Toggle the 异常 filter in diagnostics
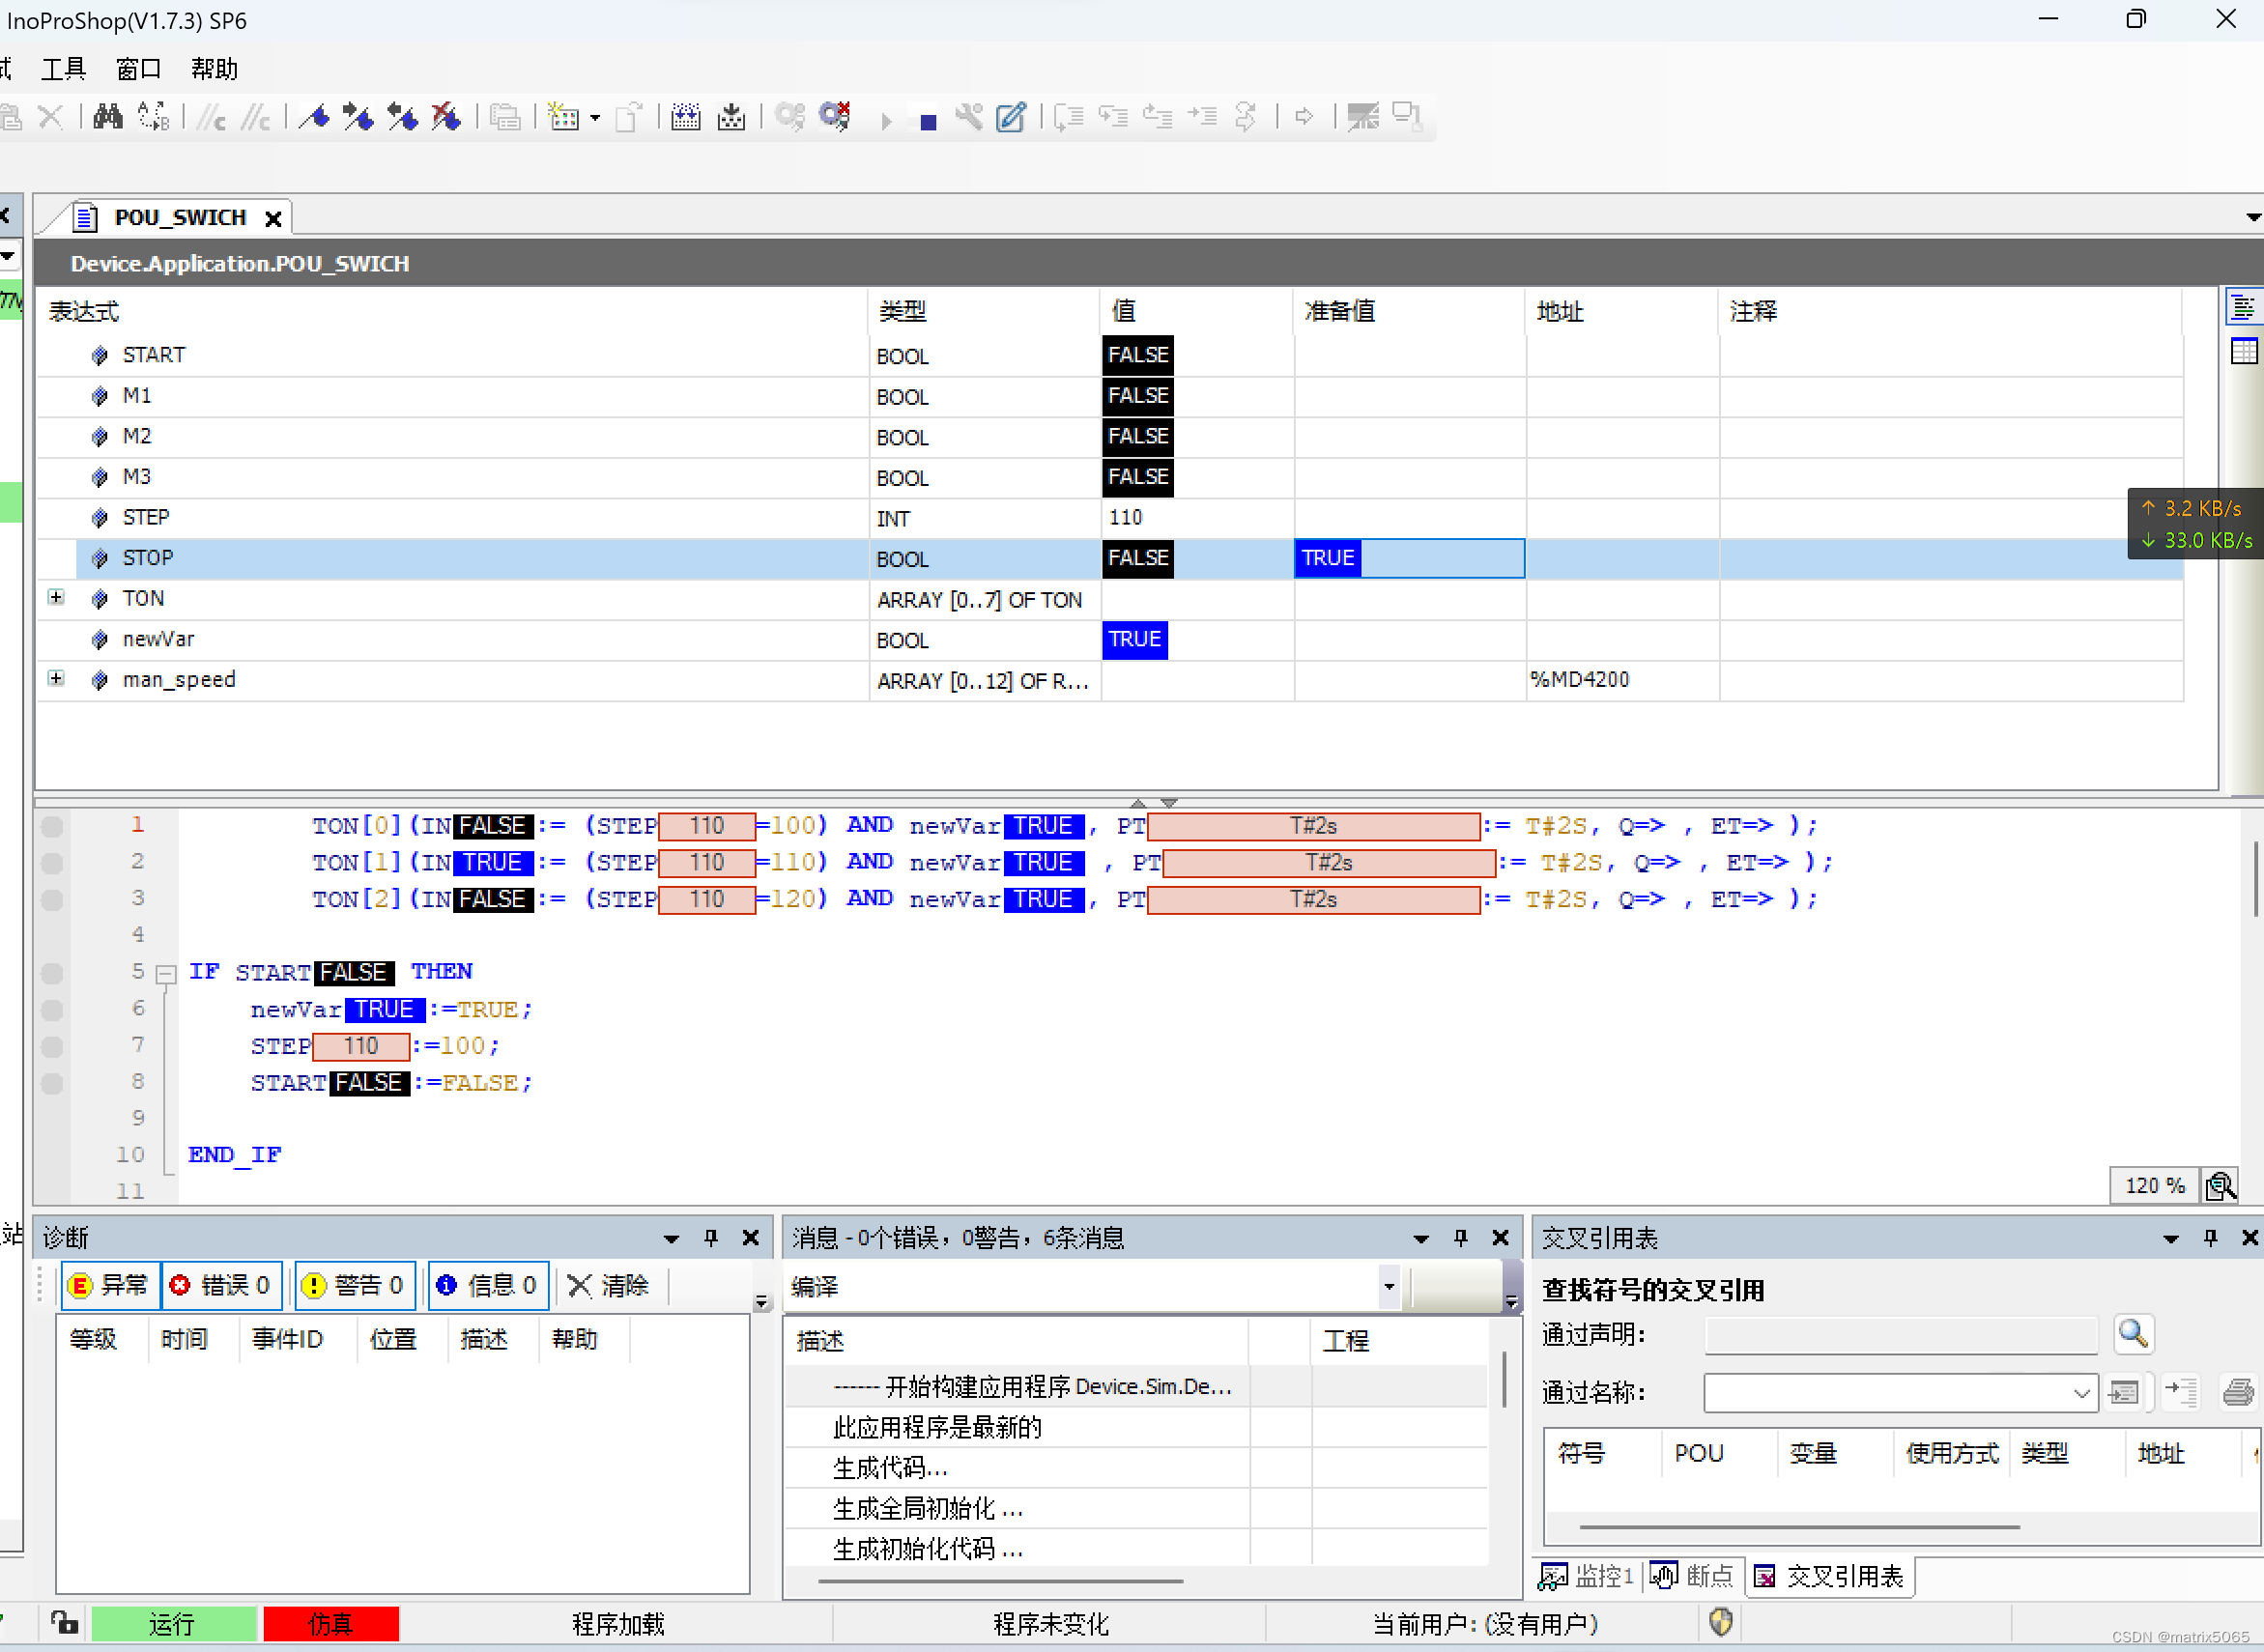This screenshot has height=1652, width=2264. (110, 1285)
